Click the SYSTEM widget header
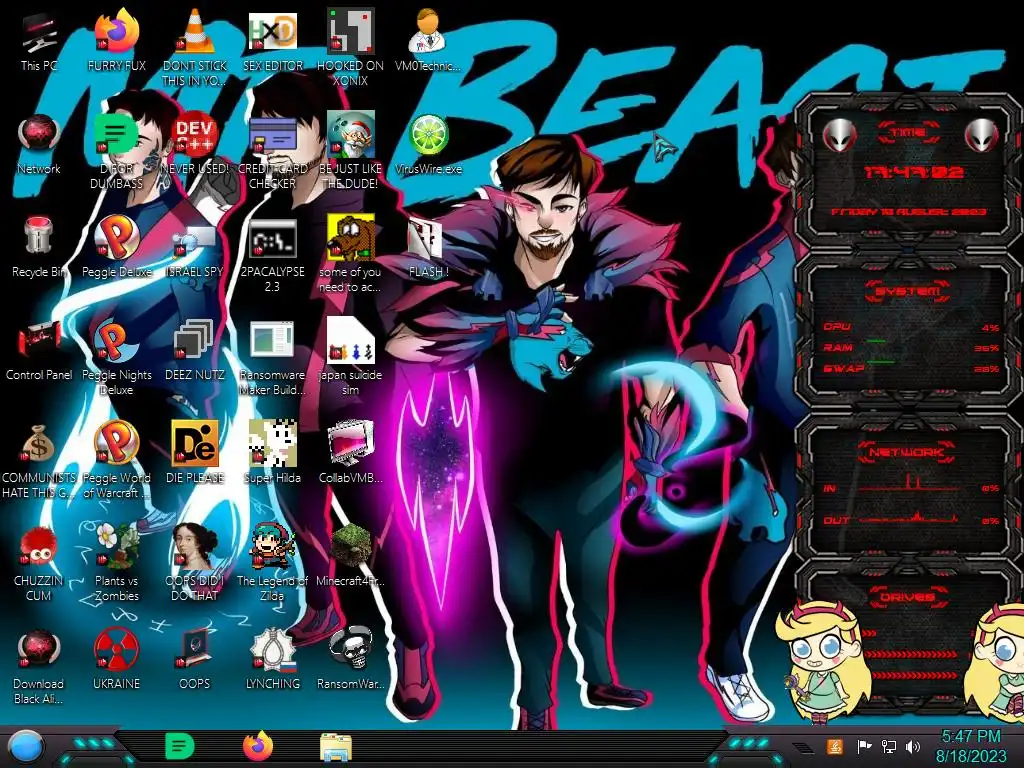This screenshot has width=1024, height=768. 907,290
